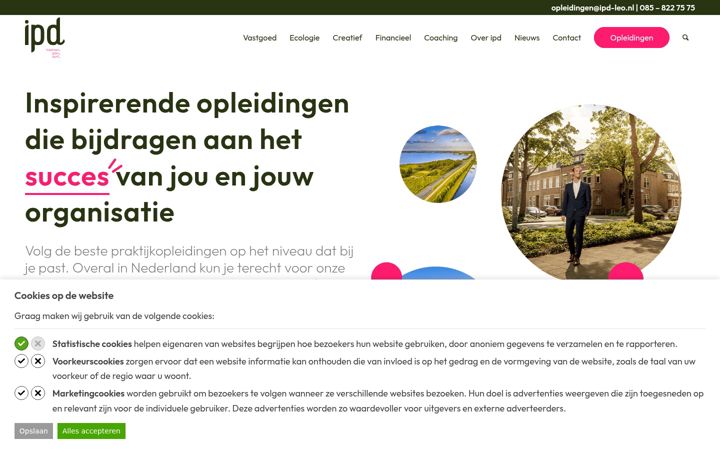Viewport: 720px width, 450px height.
Task: Open the Nieuws page
Action: (x=527, y=38)
